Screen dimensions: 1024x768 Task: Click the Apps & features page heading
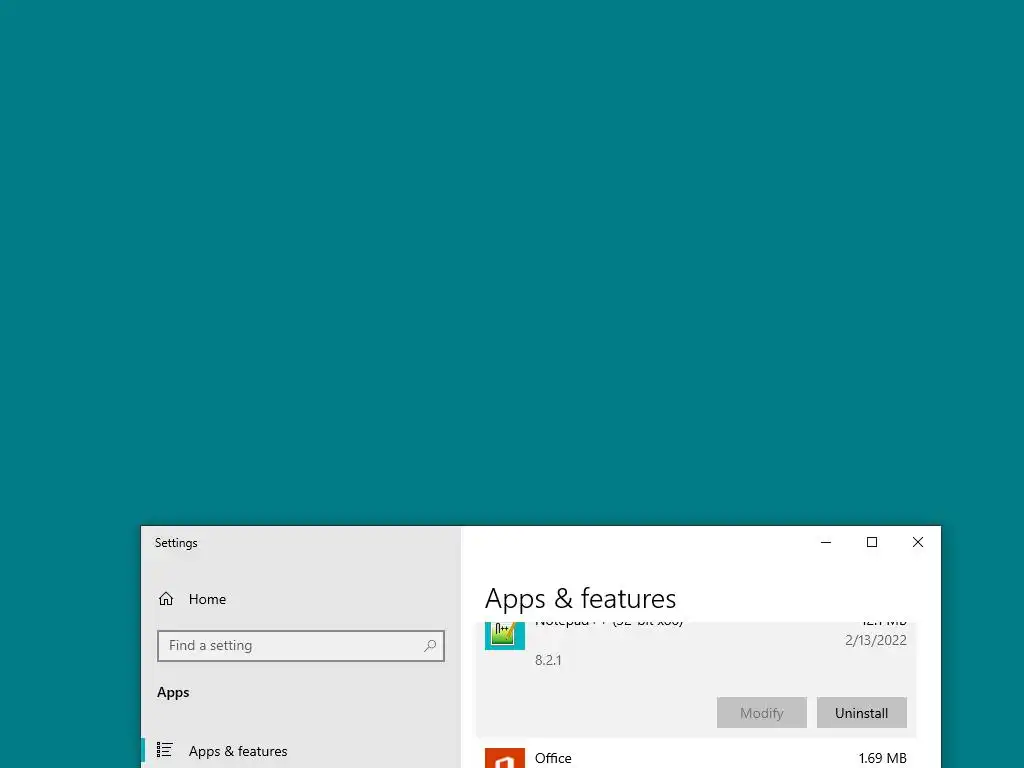(x=580, y=598)
